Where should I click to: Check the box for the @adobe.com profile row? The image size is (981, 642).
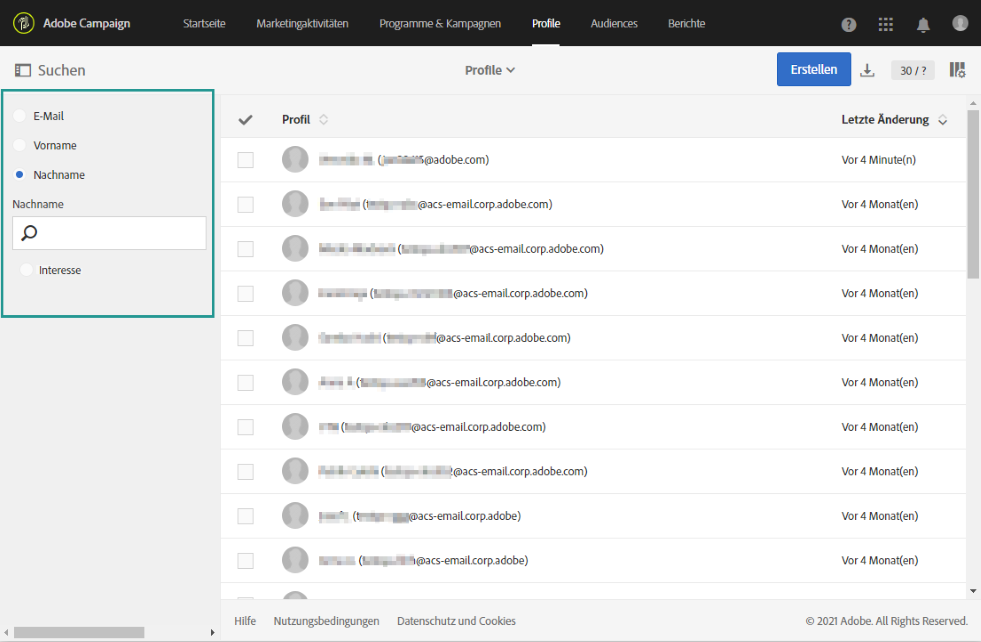[x=245, y=160]
